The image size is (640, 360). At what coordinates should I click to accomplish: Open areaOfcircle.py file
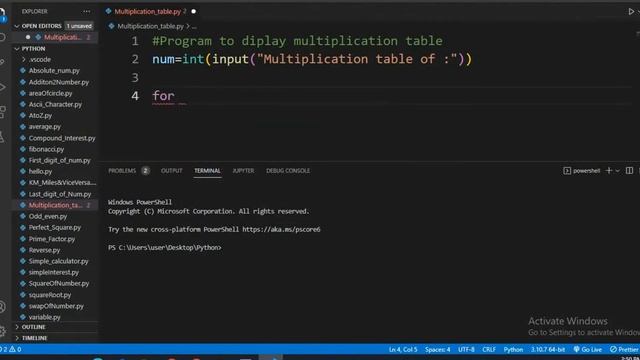pyautogui.click(x=50, y=93)
